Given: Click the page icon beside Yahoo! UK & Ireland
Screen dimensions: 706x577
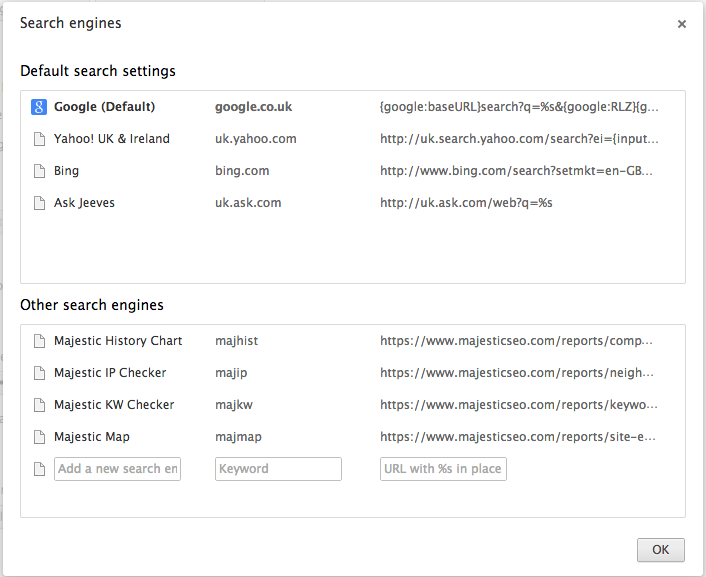Looking at the screenshot, I should [40, 139].
